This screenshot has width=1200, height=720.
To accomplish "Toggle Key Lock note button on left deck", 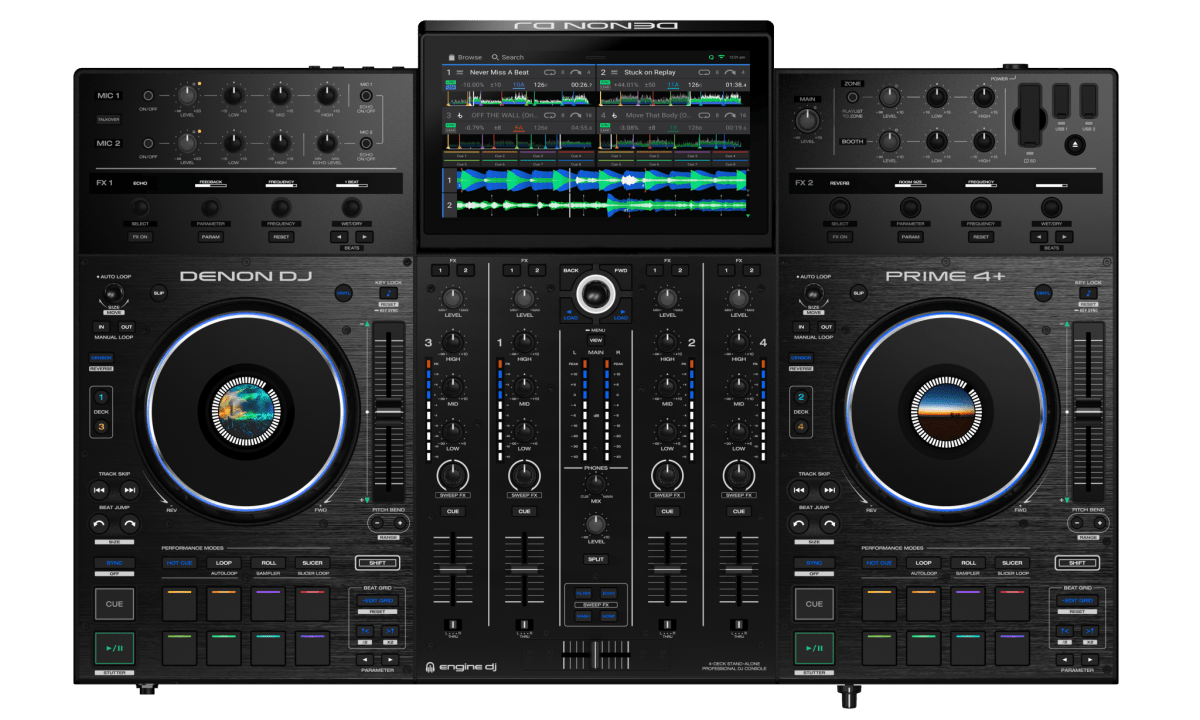I will point(389,293).
